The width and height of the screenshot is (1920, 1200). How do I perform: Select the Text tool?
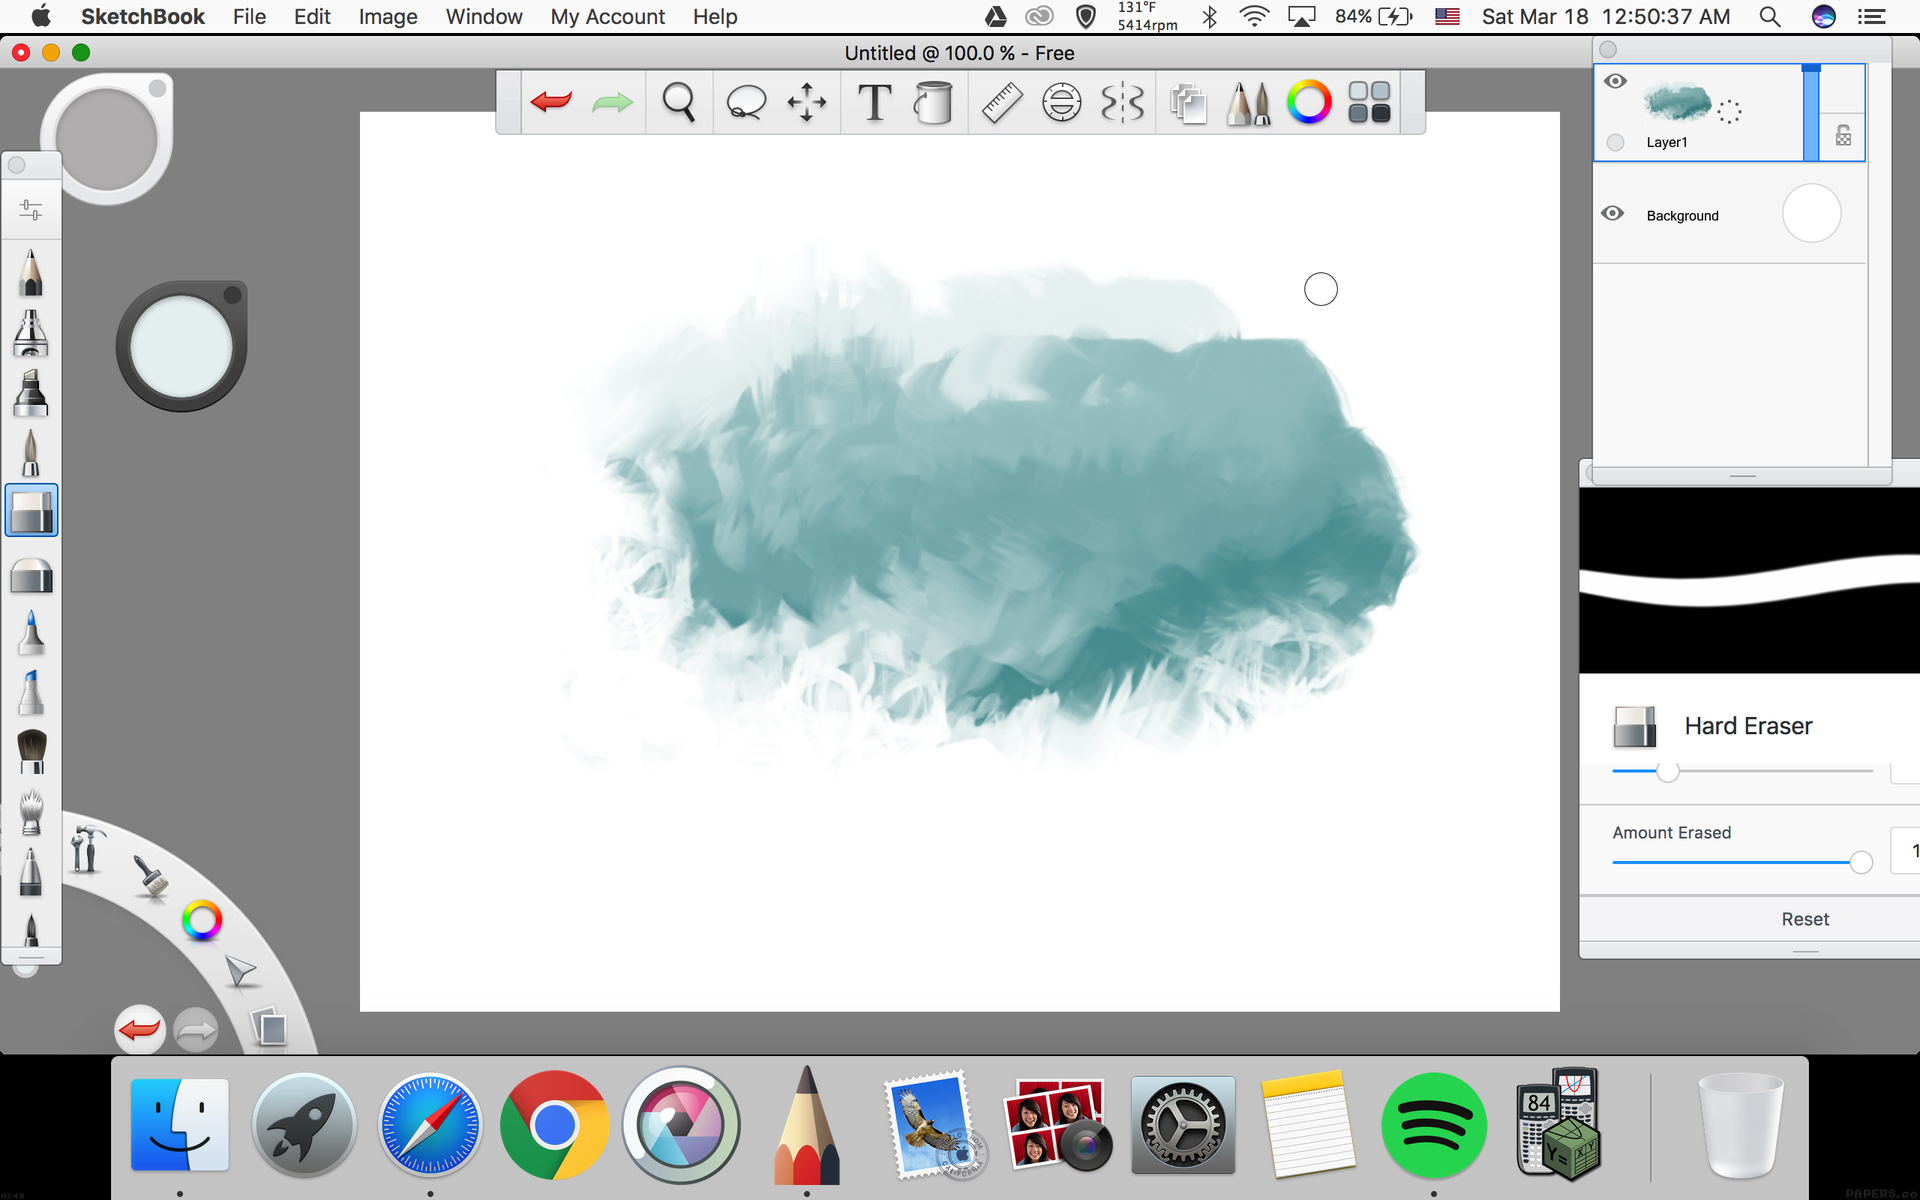pos(875,102)
